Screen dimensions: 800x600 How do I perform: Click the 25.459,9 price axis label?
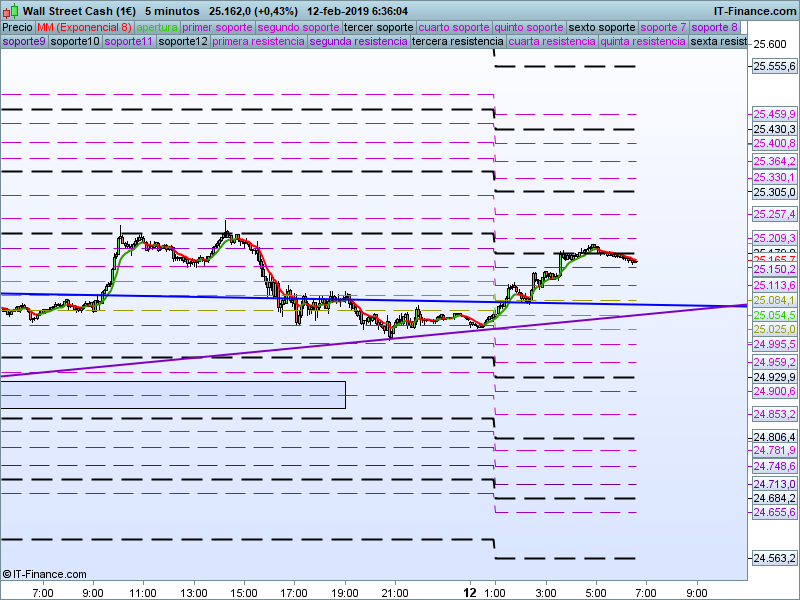click(x=774, y=114)
